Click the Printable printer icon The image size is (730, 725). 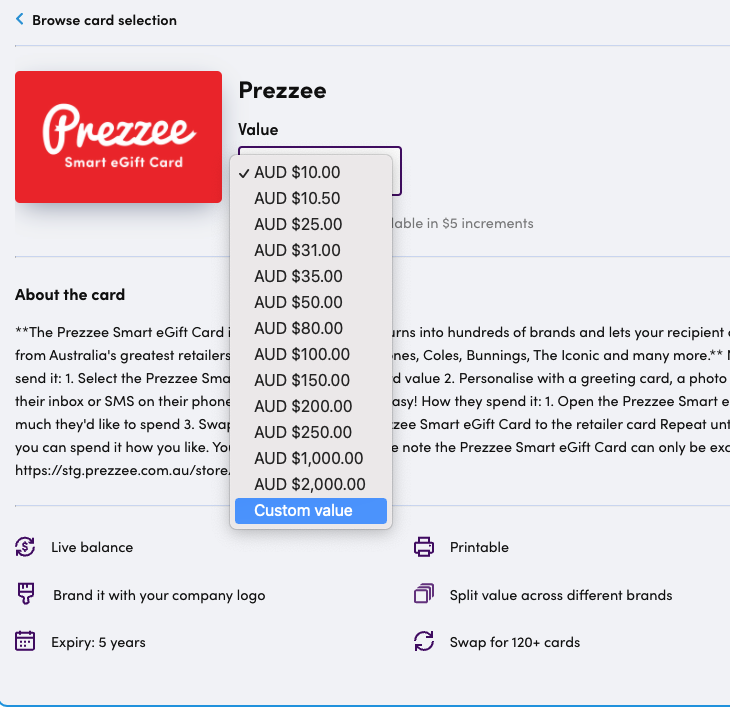[424, 547]
